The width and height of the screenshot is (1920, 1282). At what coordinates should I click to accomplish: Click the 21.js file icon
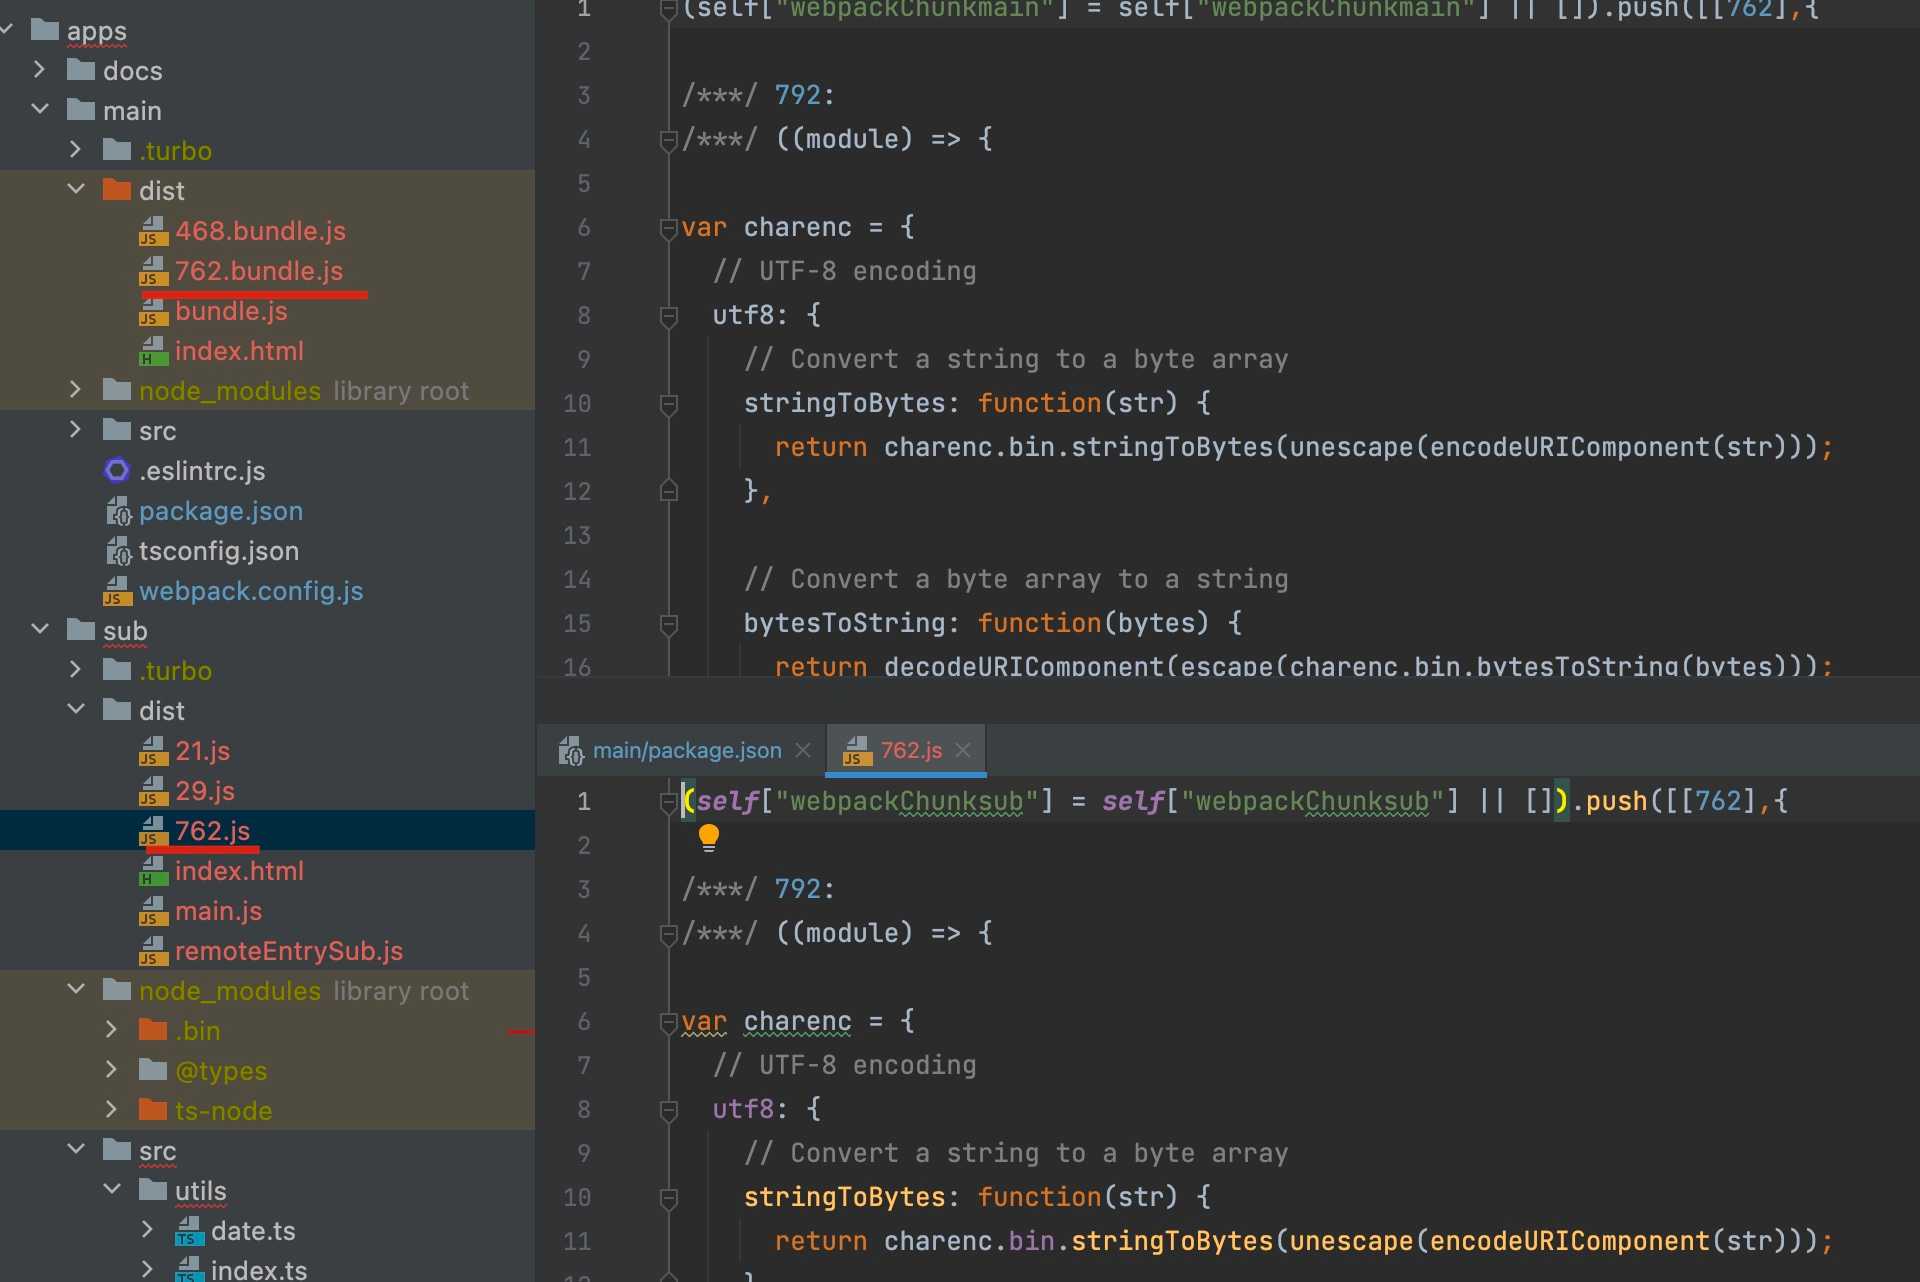pyautogui.click(x=153, y=751)
